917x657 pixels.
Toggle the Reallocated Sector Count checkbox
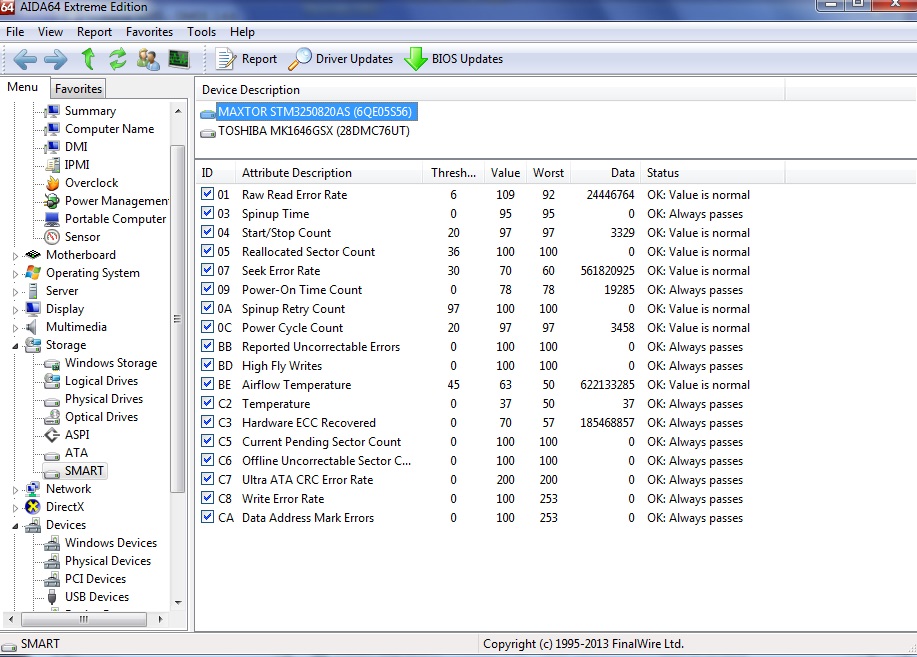click(x=207, y=251)
